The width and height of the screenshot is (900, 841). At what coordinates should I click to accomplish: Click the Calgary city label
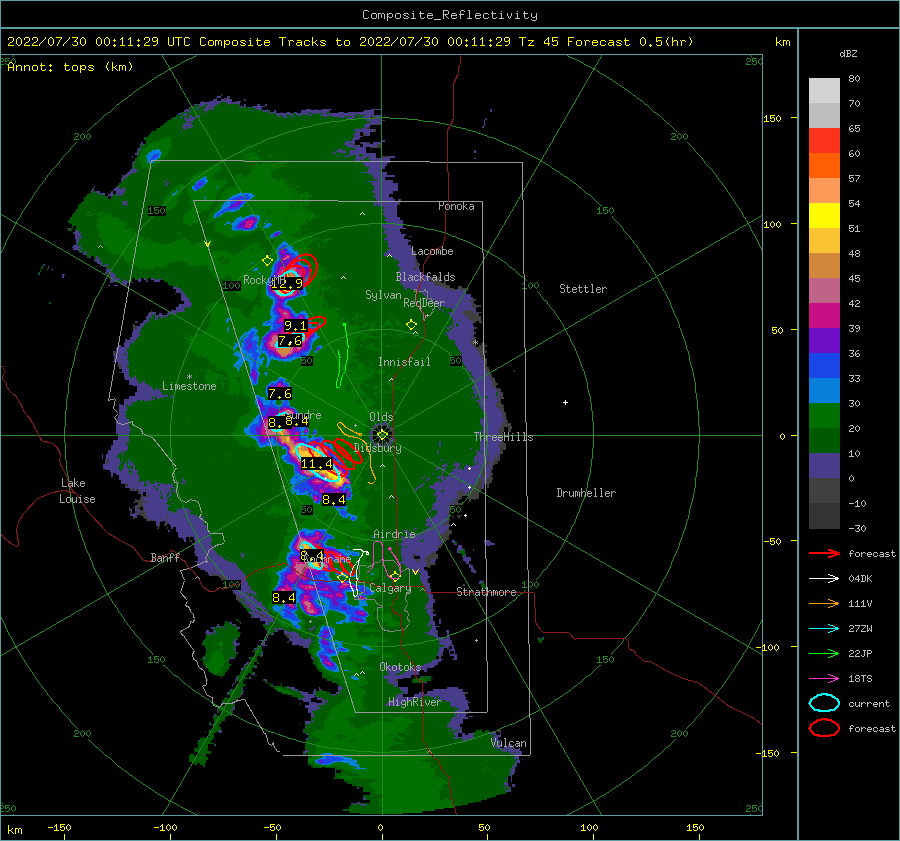(x=390, y=588)
